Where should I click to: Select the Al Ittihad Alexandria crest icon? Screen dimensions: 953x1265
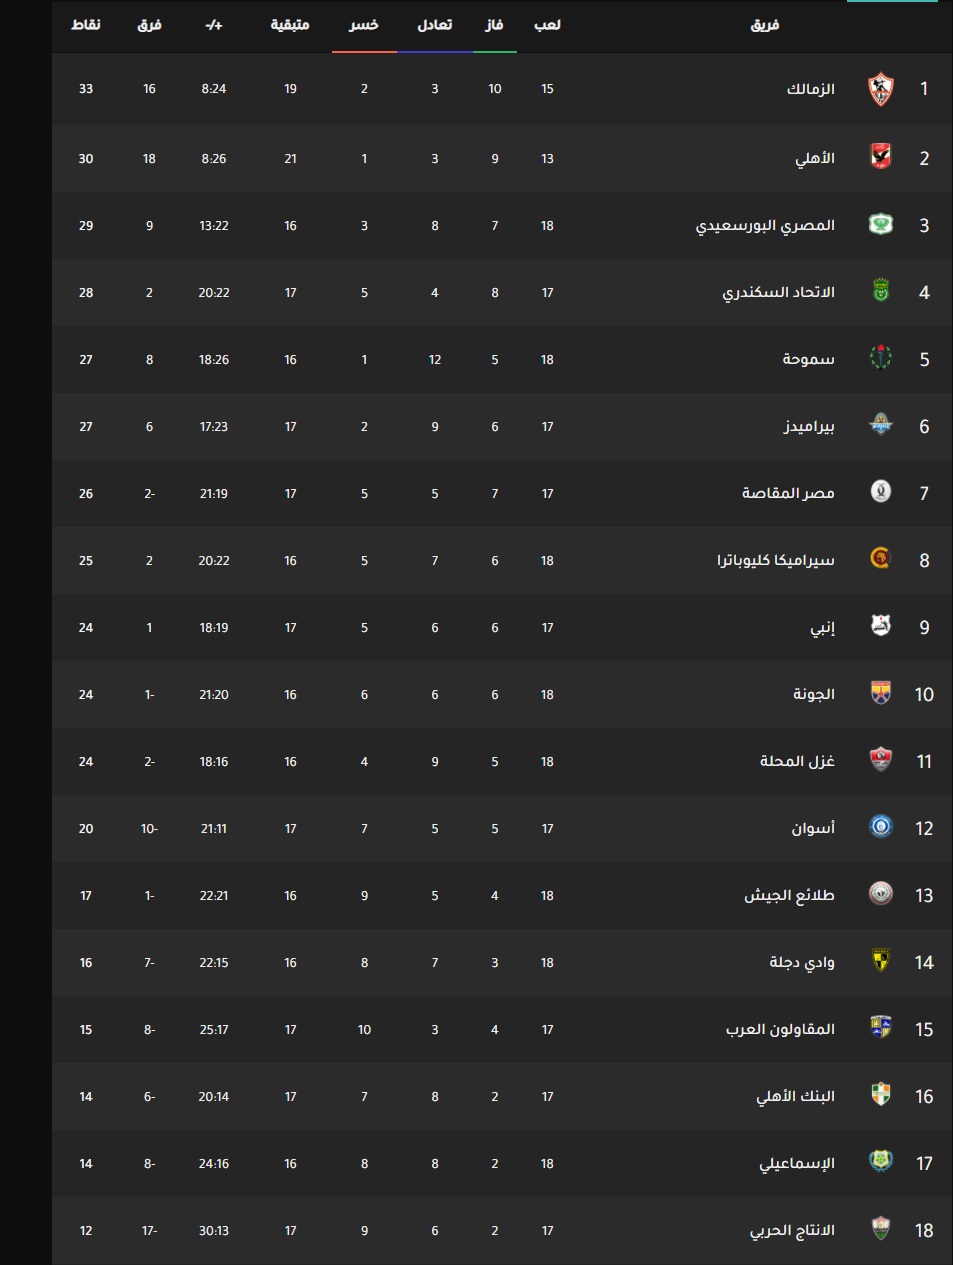(x=880, y=291)
